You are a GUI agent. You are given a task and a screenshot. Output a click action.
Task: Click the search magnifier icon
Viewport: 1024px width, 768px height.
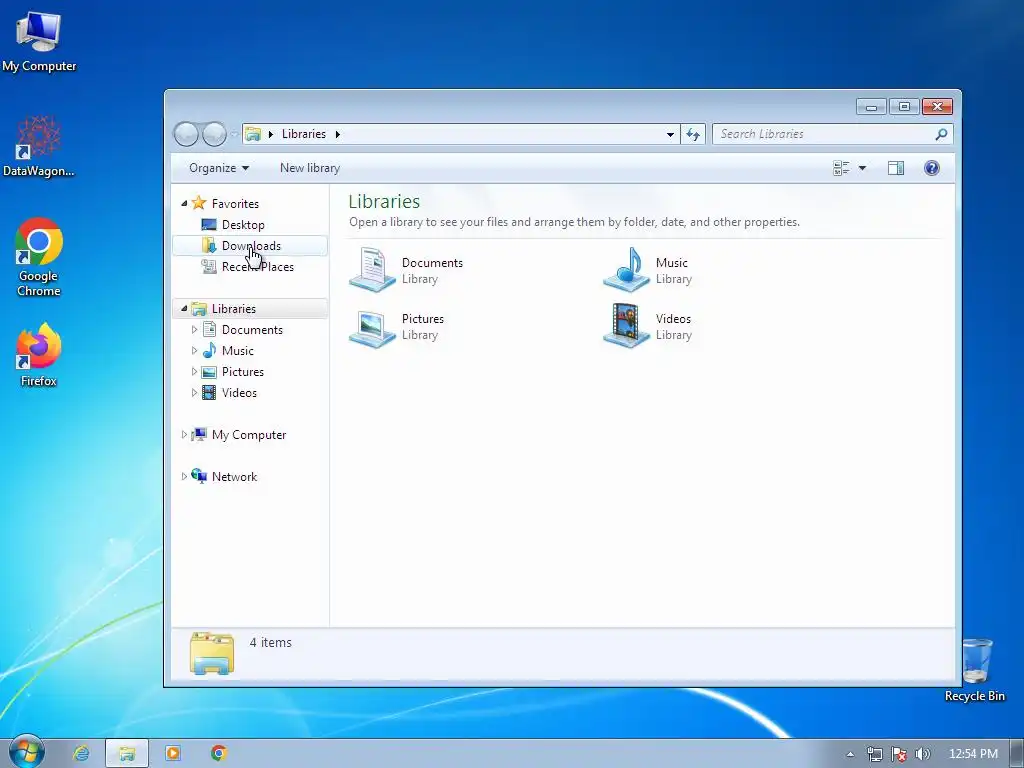(x=941, y=134)
